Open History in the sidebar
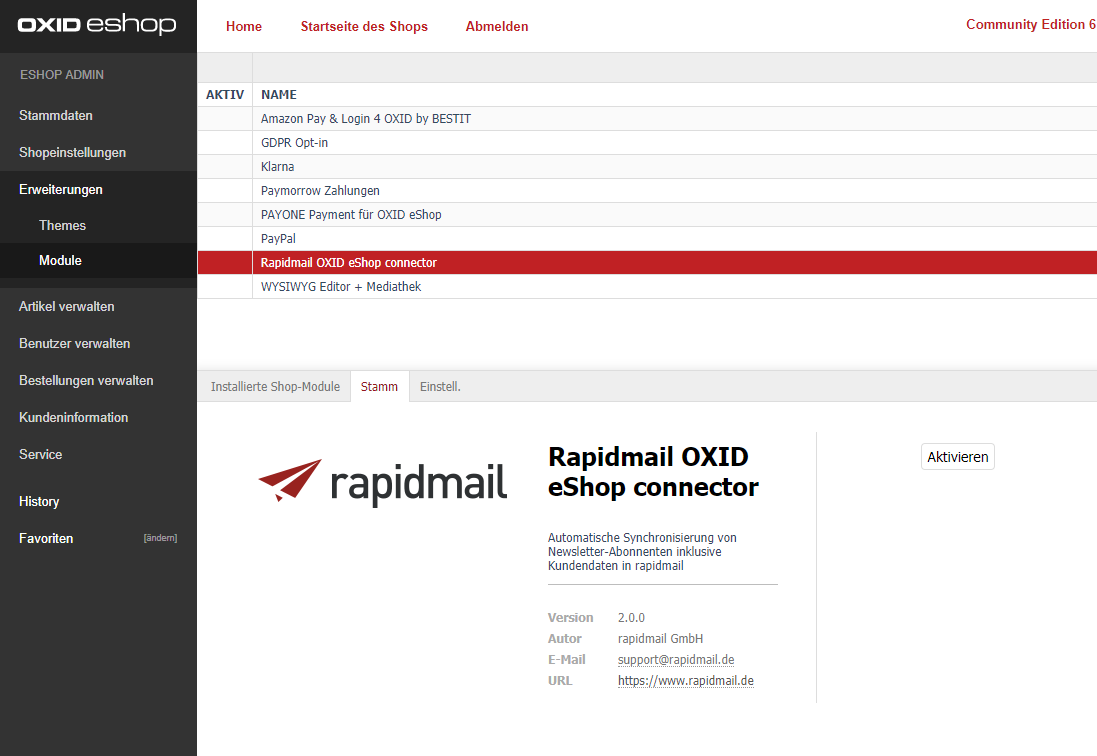 (39, 501)
